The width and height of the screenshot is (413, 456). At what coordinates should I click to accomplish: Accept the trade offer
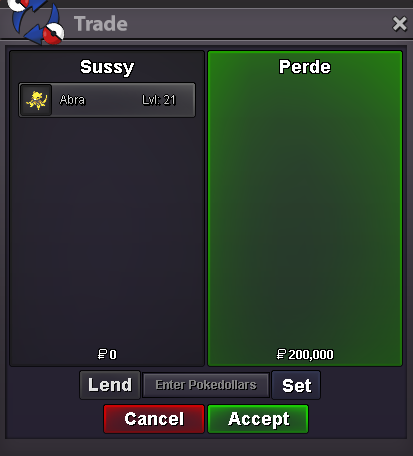(258, 419)
